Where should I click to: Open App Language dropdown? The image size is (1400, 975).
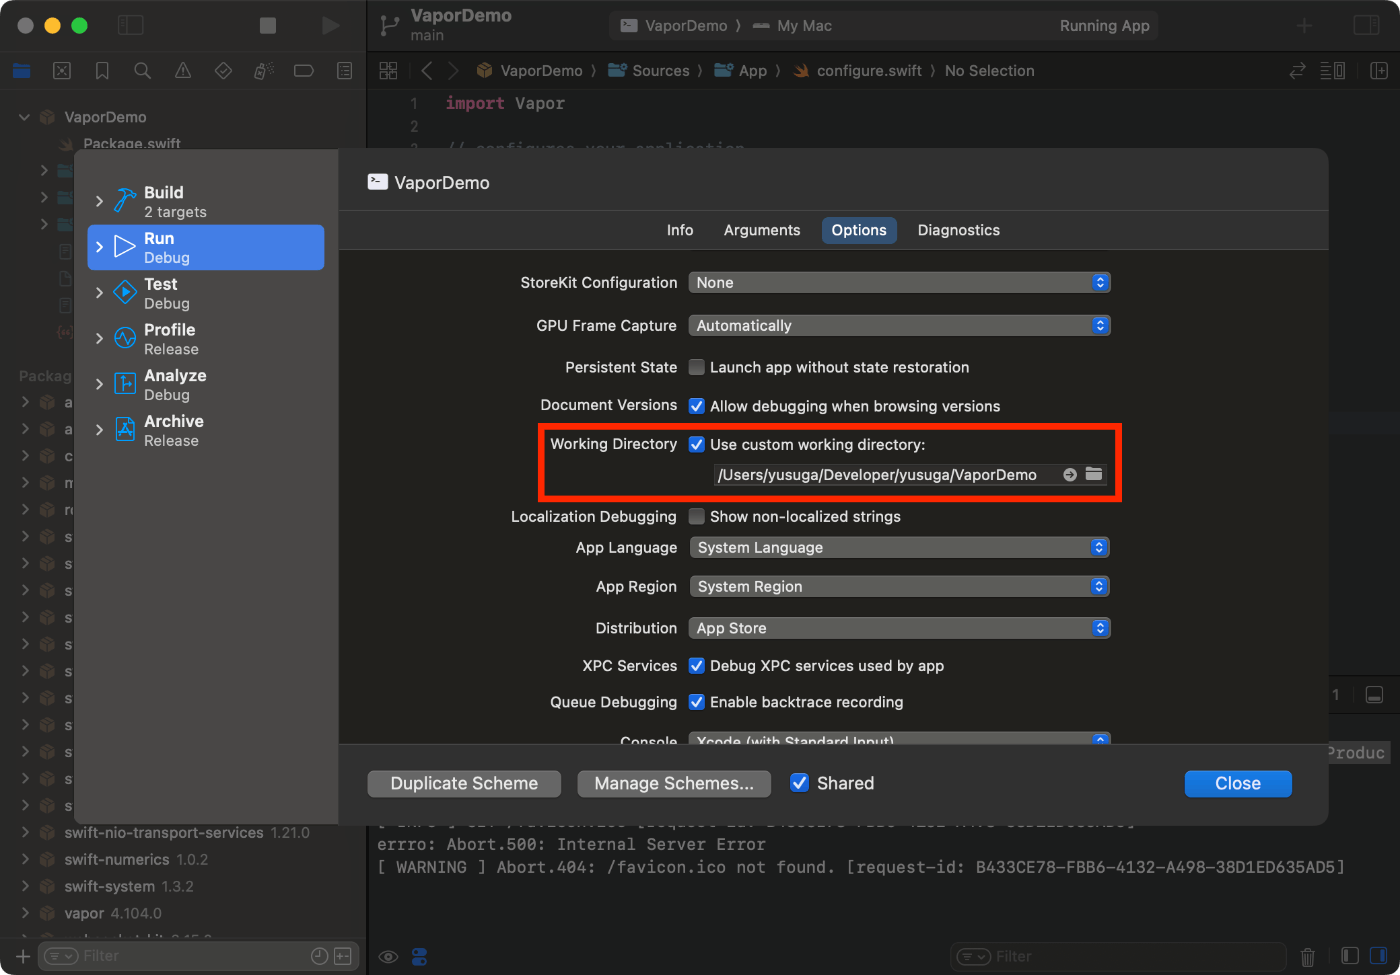point(899,548)
